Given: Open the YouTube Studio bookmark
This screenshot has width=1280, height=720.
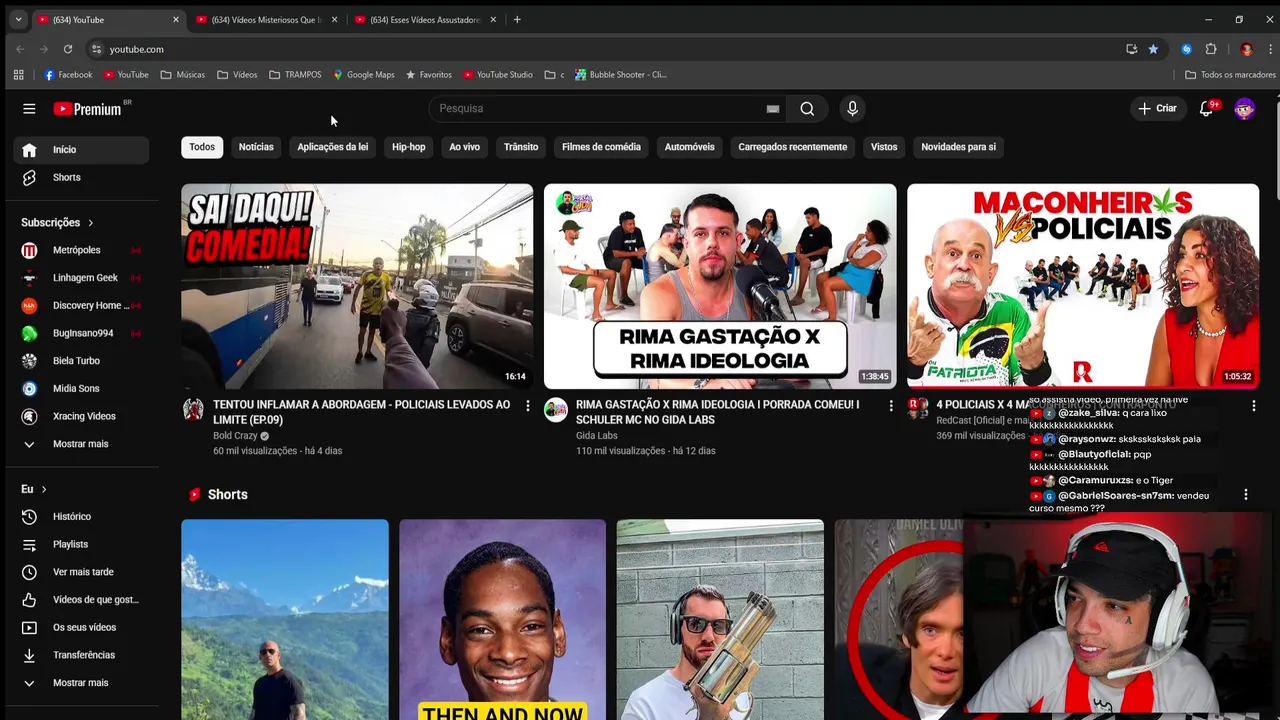Looking at the screenshot, I should (497, 75).
